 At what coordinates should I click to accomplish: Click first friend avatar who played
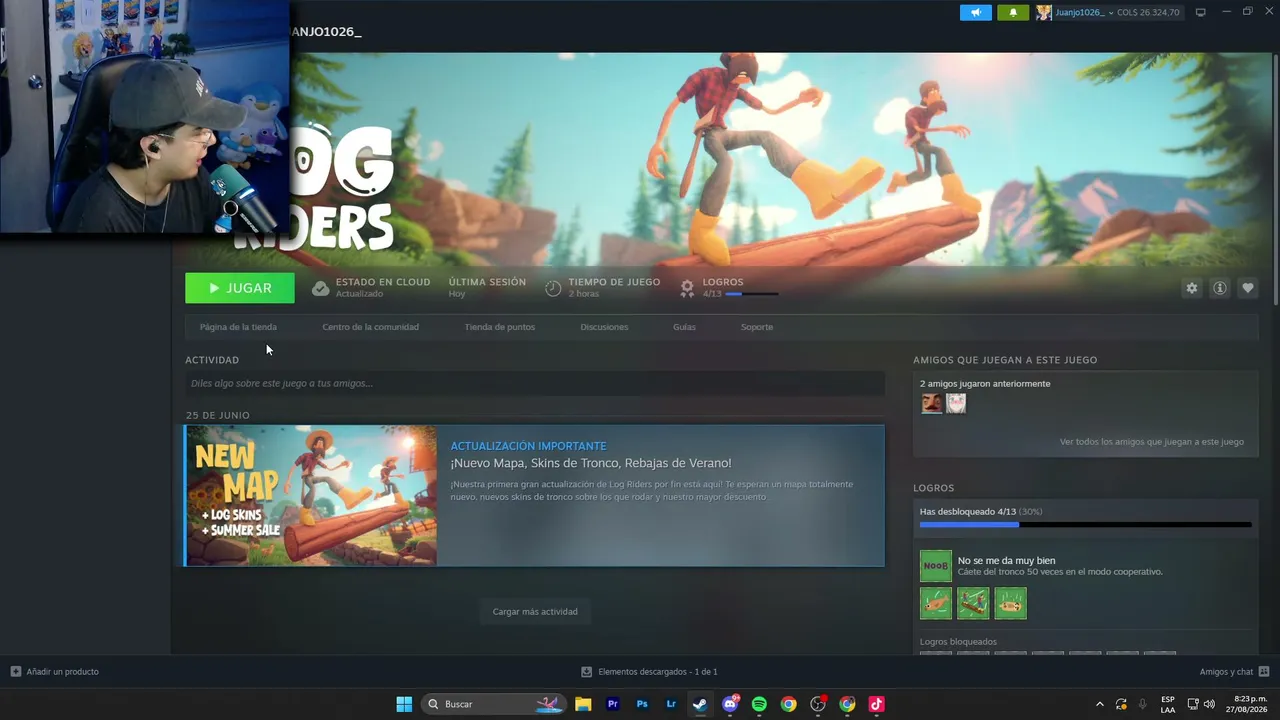click(931, 403)
